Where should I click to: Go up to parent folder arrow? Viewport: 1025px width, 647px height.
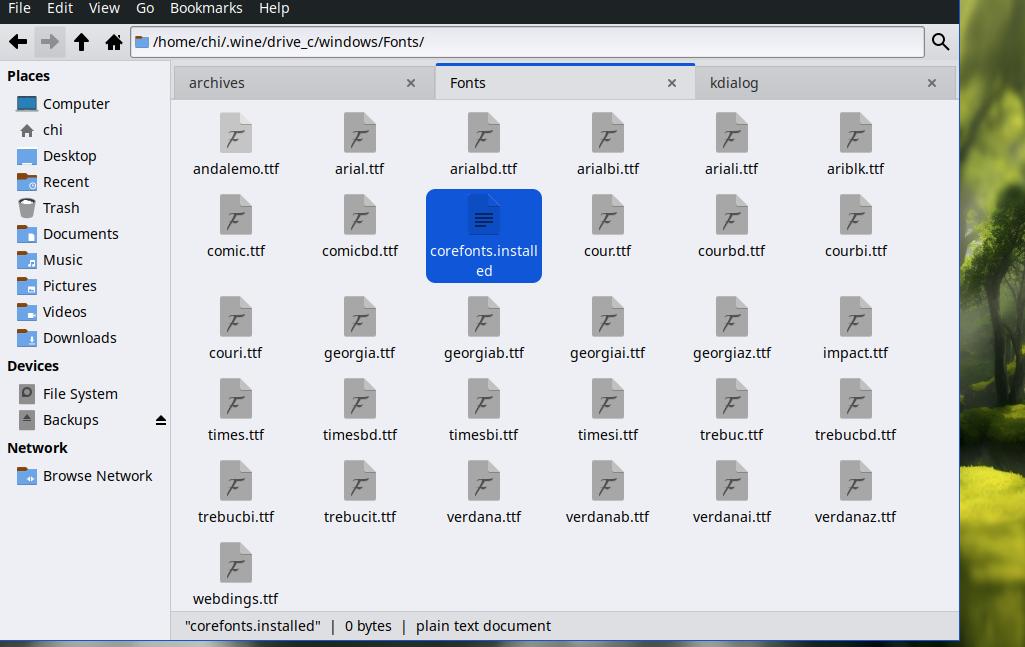81,42
